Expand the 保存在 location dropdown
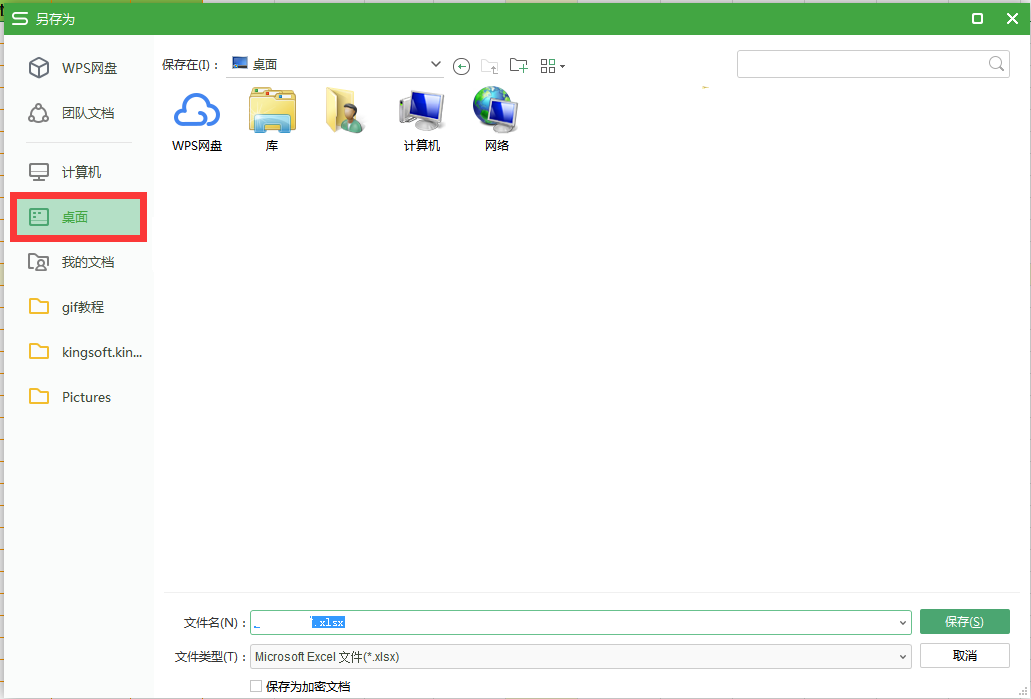Viewport: 1031px width, 699px height. [x=436, y=64]
